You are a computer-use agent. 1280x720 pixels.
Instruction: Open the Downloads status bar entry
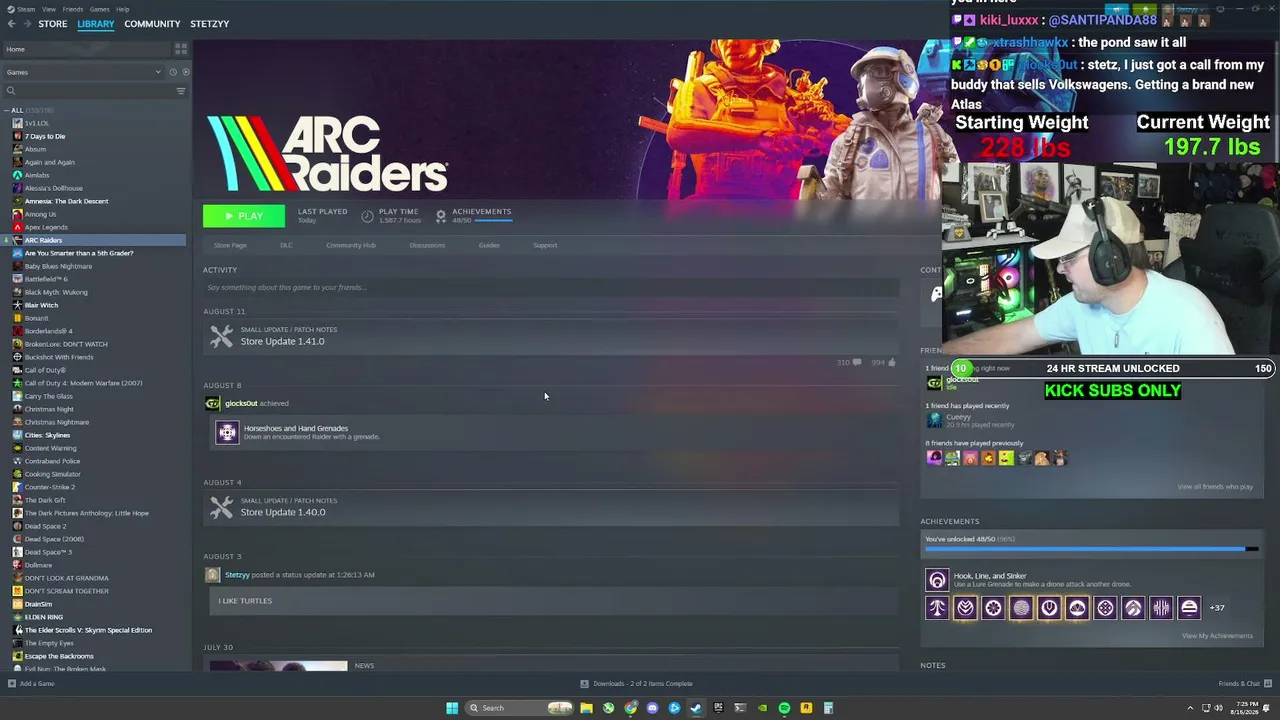coord(637,684)
